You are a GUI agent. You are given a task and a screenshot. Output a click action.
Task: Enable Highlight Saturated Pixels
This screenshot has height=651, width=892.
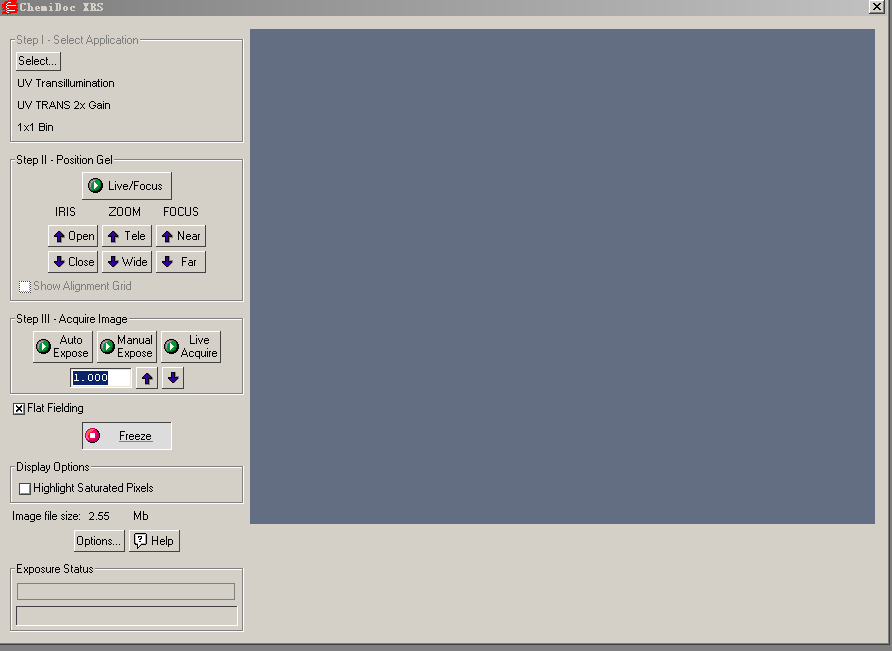click(x=25, y=489)
